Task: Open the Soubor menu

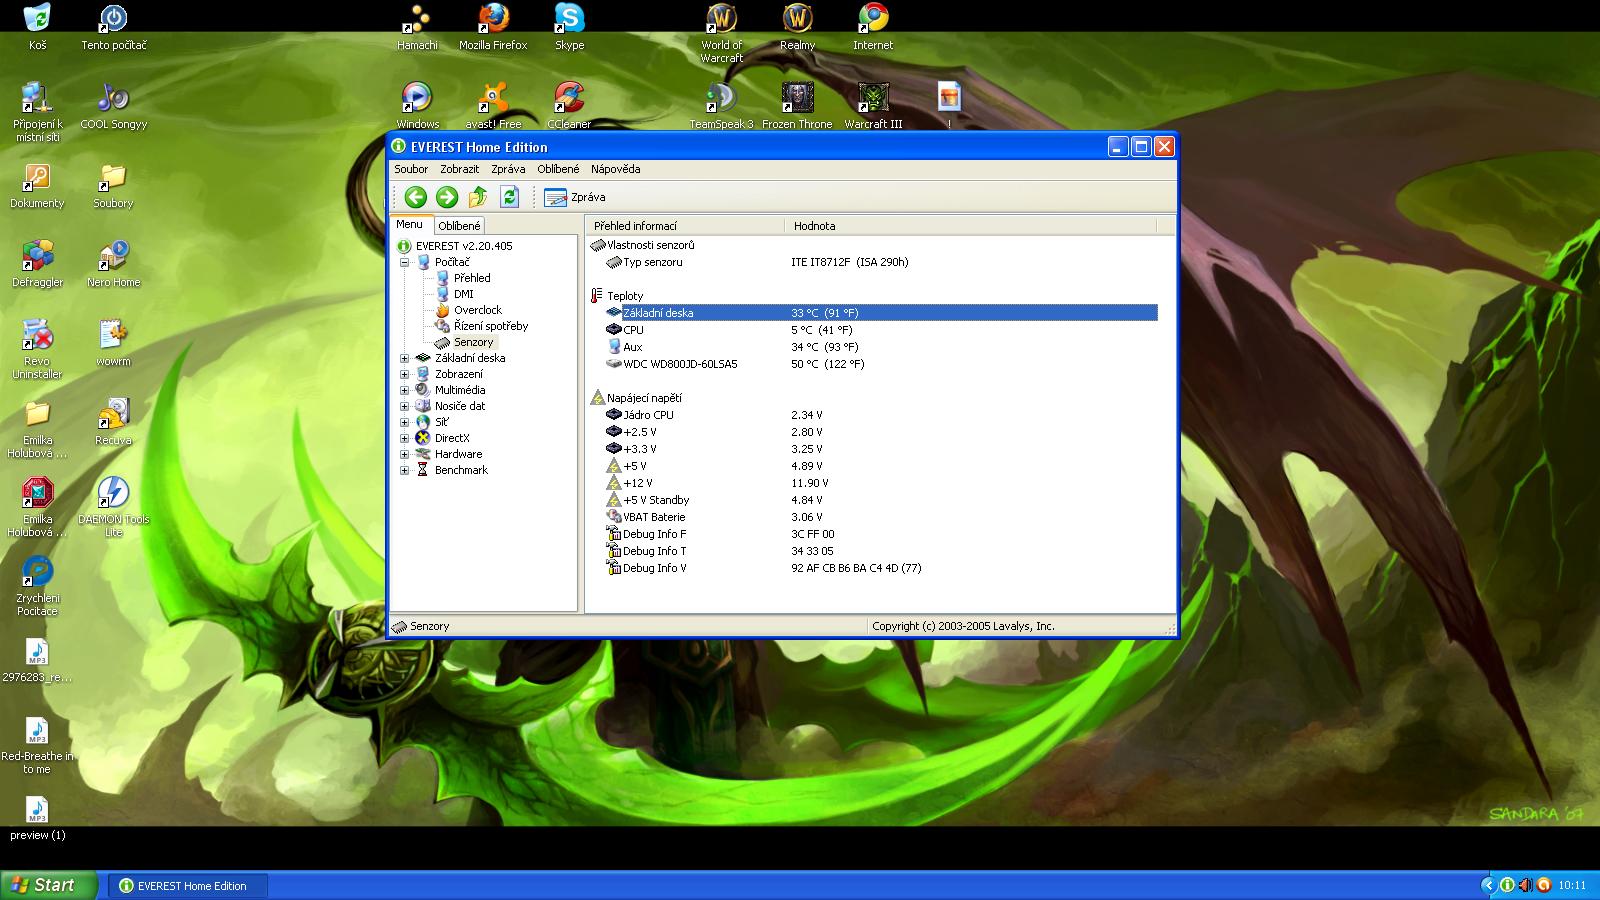Action: 411,169
